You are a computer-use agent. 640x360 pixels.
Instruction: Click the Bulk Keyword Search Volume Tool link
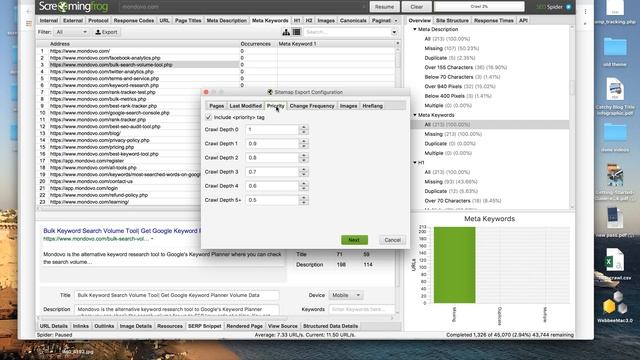coord(122,231)
